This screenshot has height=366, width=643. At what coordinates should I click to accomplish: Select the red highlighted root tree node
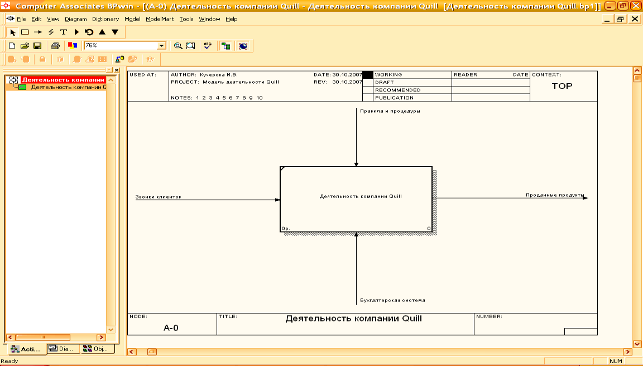[64, 80]
